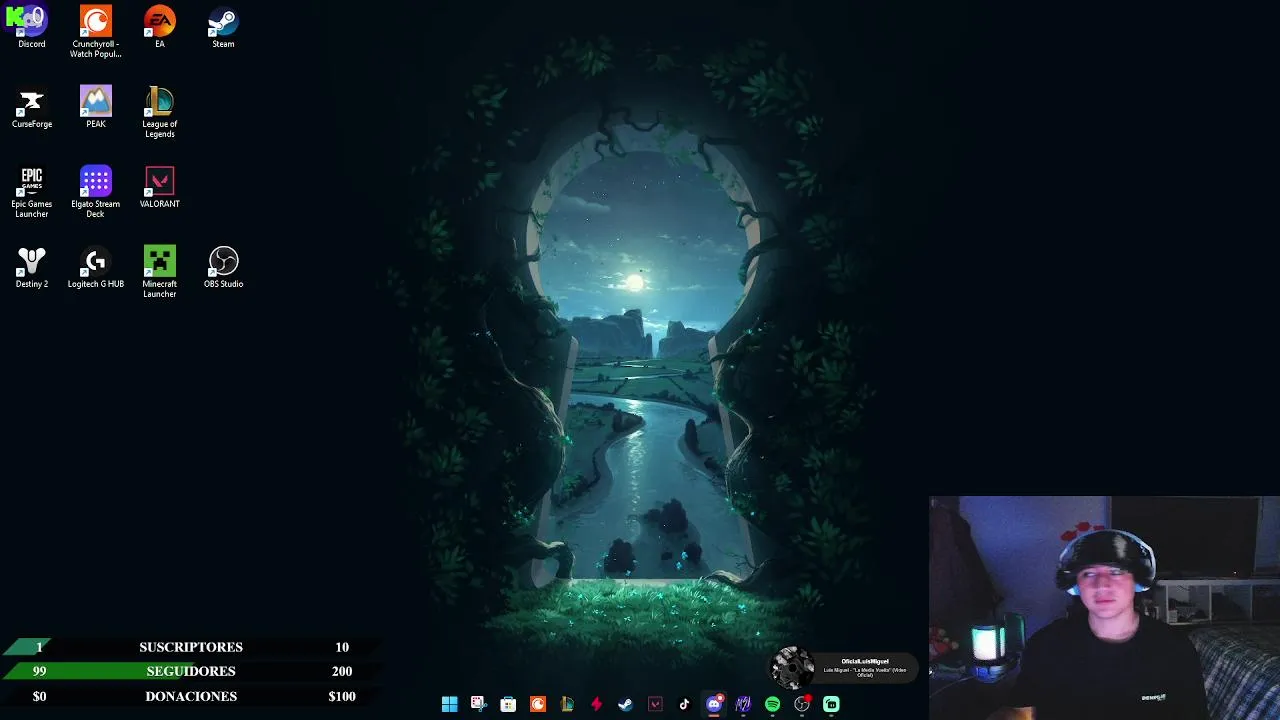Screen dimensions: 1280x720
Task: Click the webcam feed overlay
Action: (x=1104, y=608)
